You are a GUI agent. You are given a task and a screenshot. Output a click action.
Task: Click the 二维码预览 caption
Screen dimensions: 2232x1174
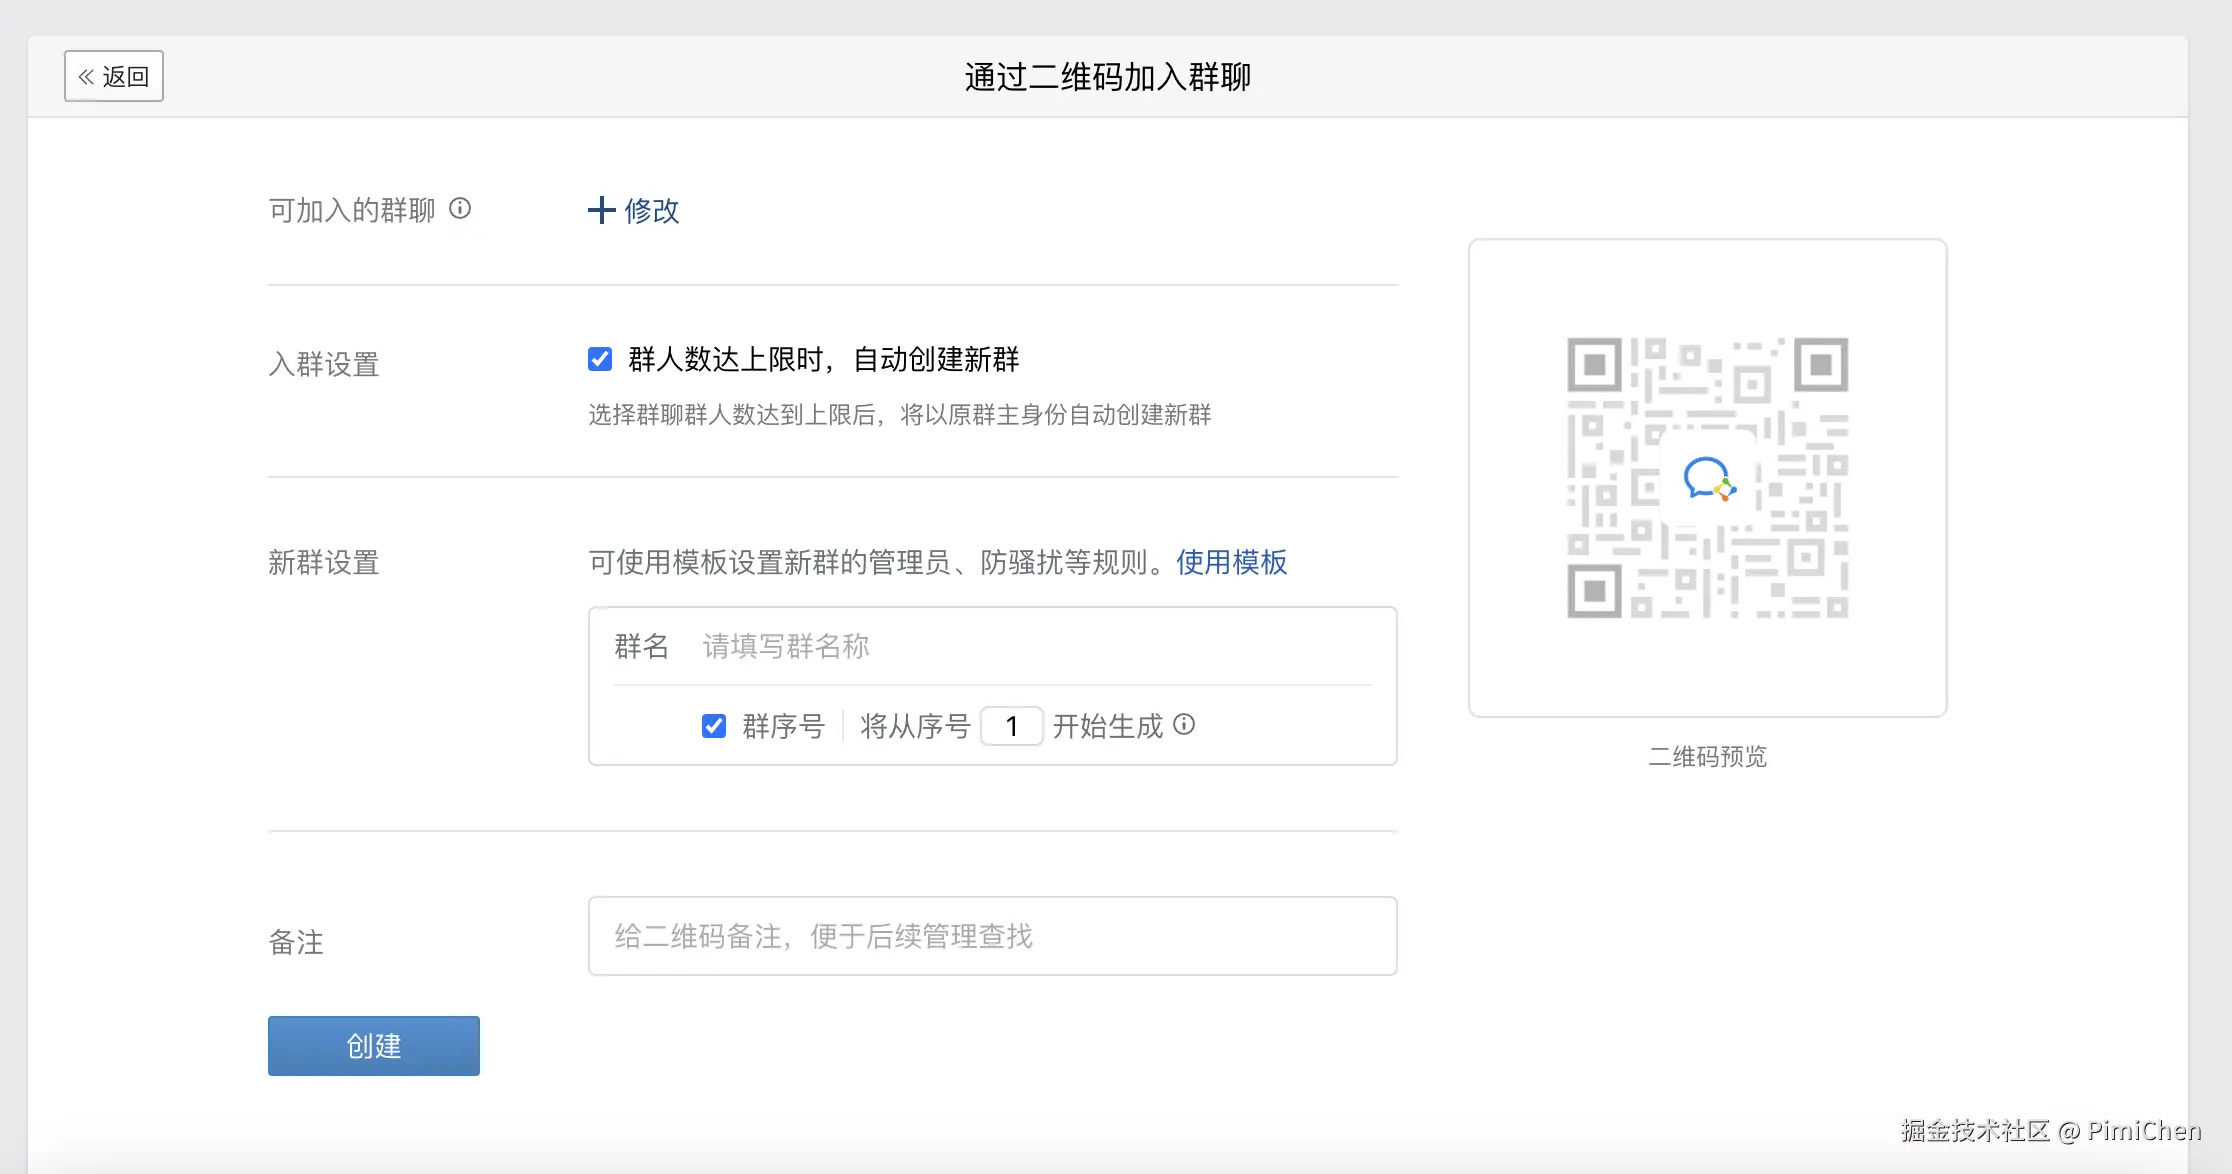point(1707,756)
